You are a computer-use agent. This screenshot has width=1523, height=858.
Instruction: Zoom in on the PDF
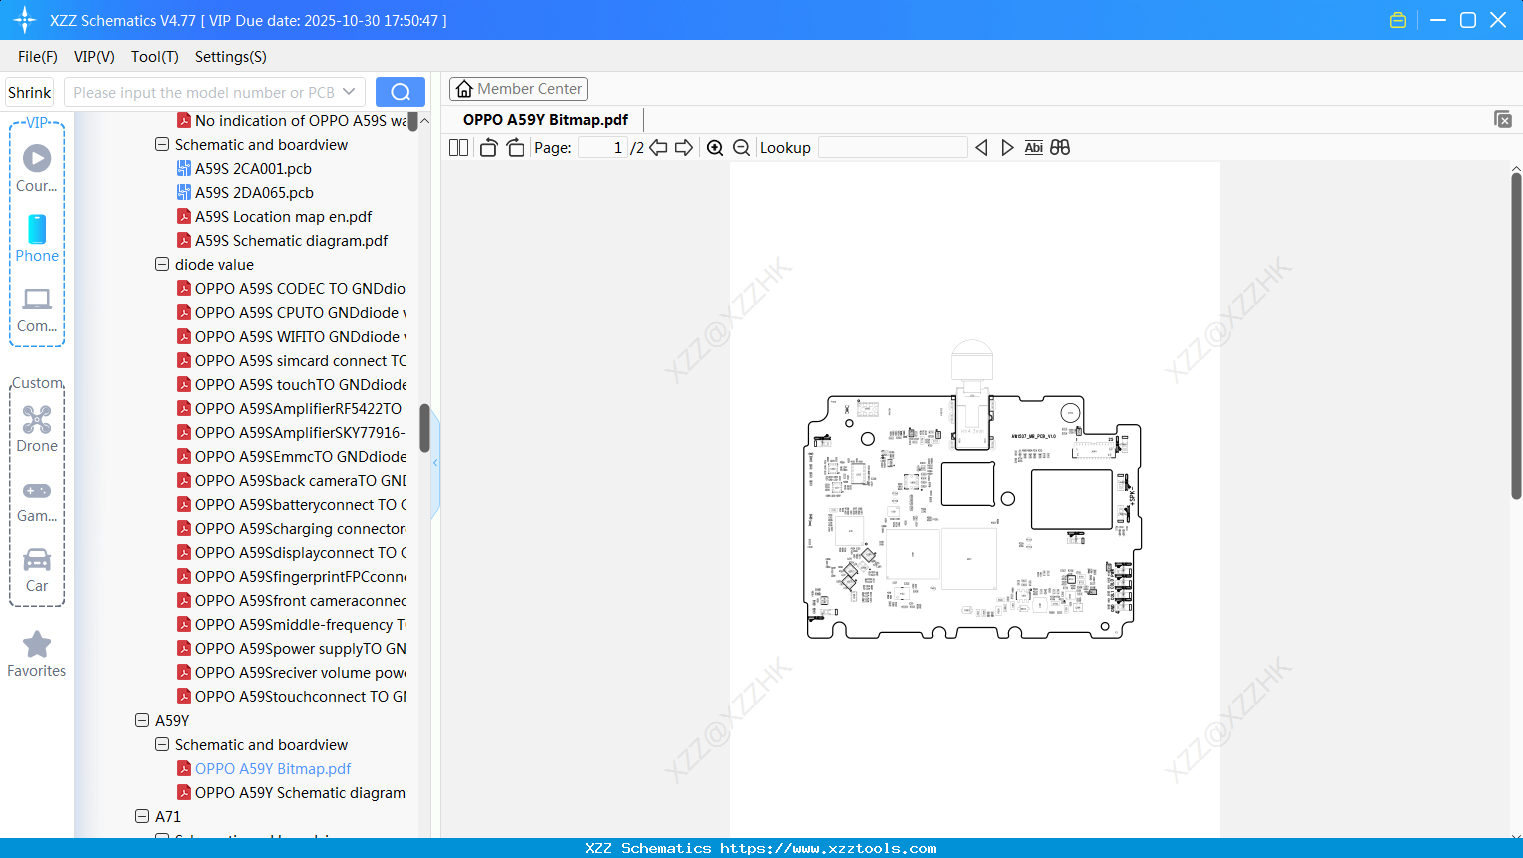(x=715, y=148)
